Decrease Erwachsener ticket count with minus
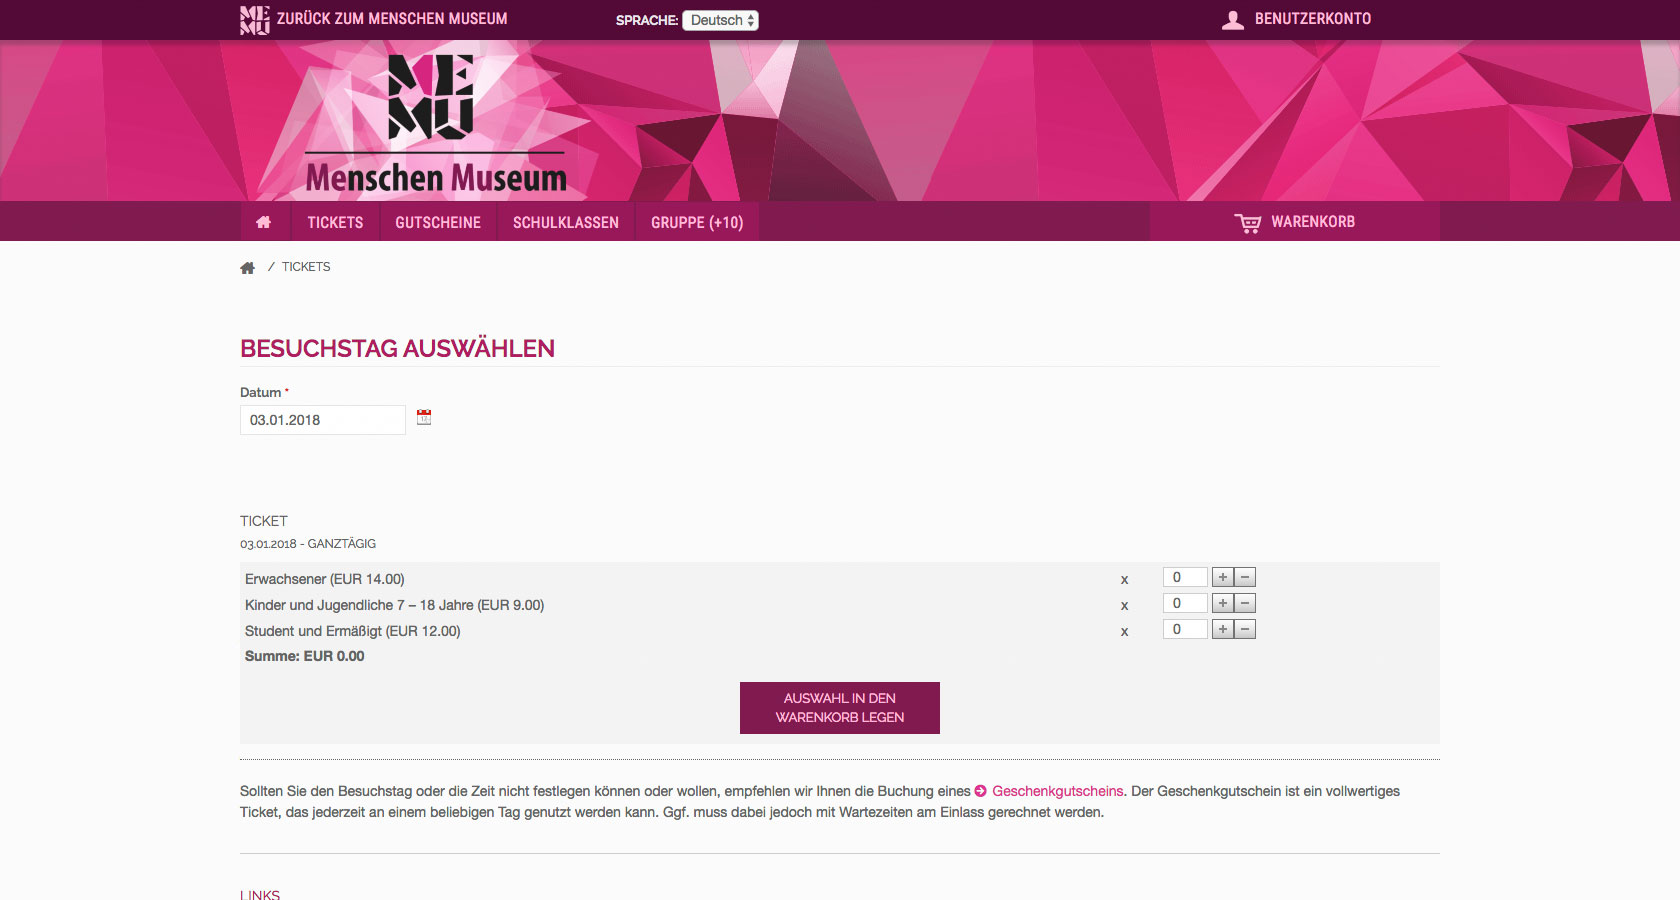1680x900 pixels. pos(1245,577)
